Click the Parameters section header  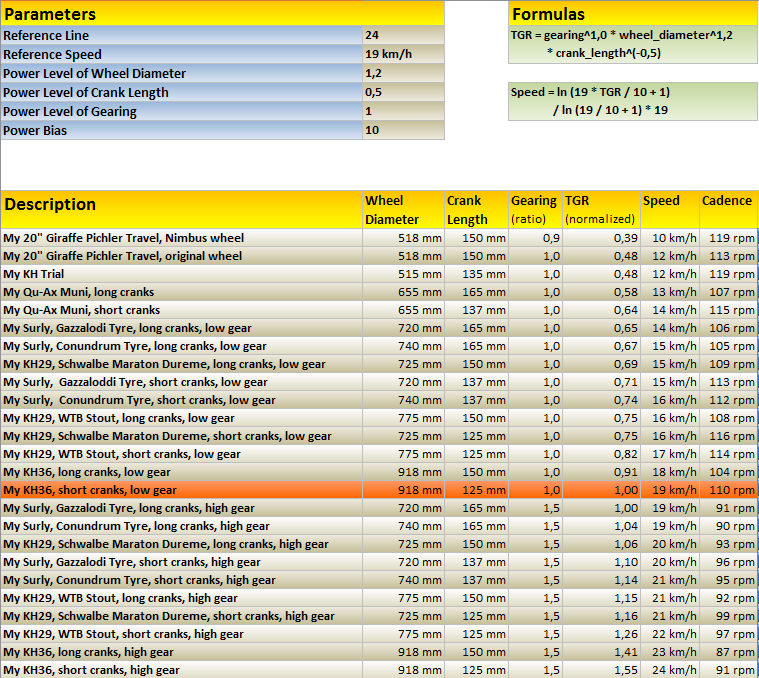coord(222,14)
